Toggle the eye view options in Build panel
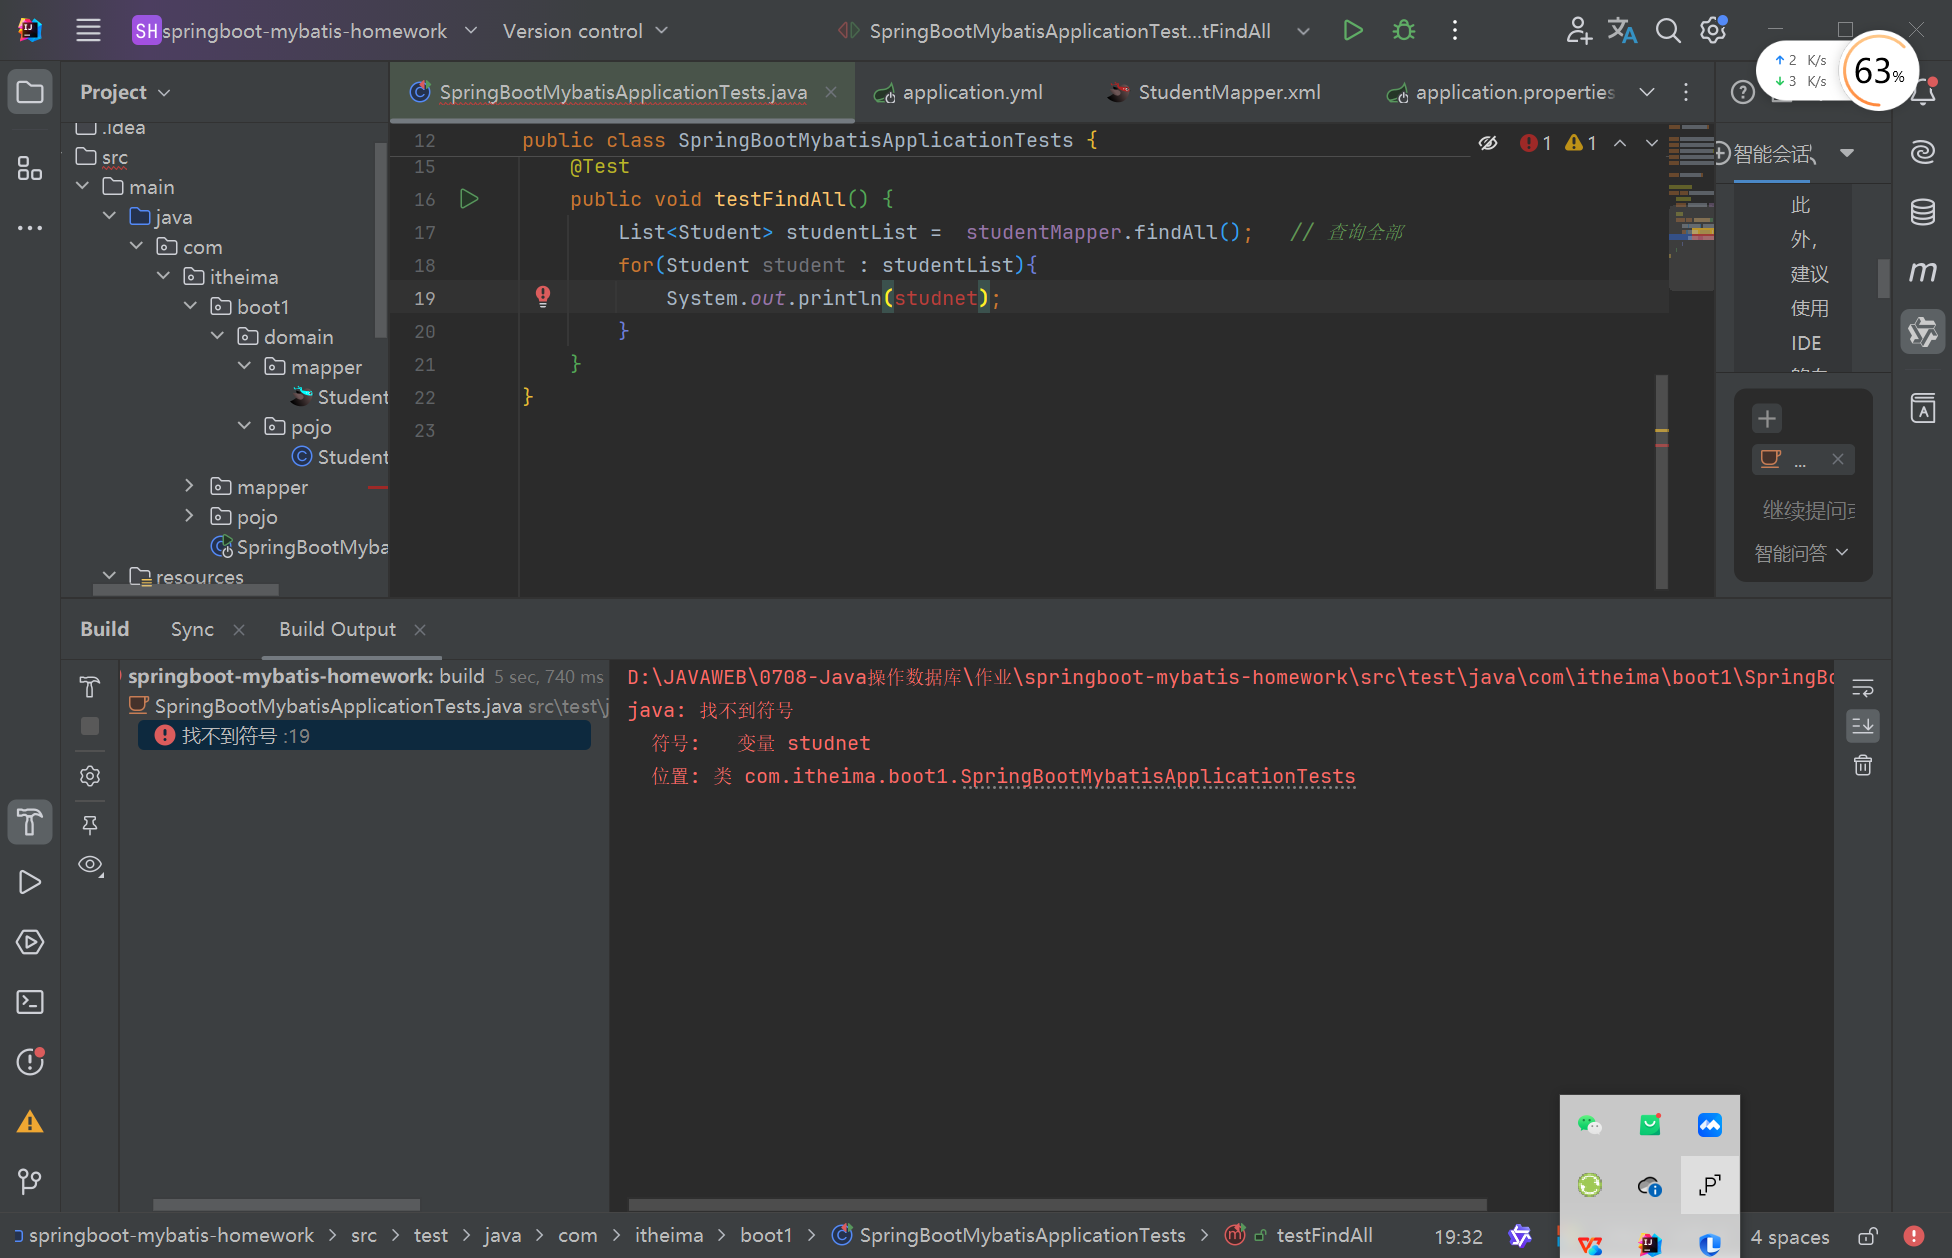This screenshot has height=1258, width=1952. click(90, 865)
